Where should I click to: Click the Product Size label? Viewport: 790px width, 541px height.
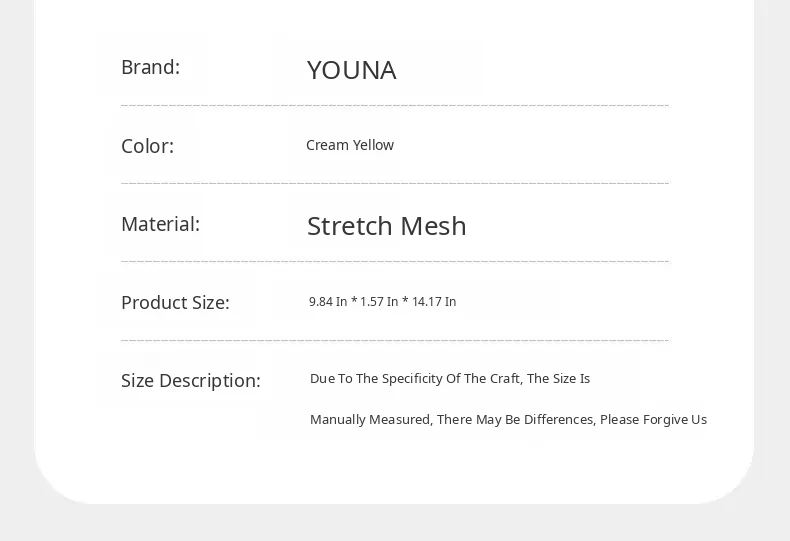pyautogui.click(x=175, y=302)
